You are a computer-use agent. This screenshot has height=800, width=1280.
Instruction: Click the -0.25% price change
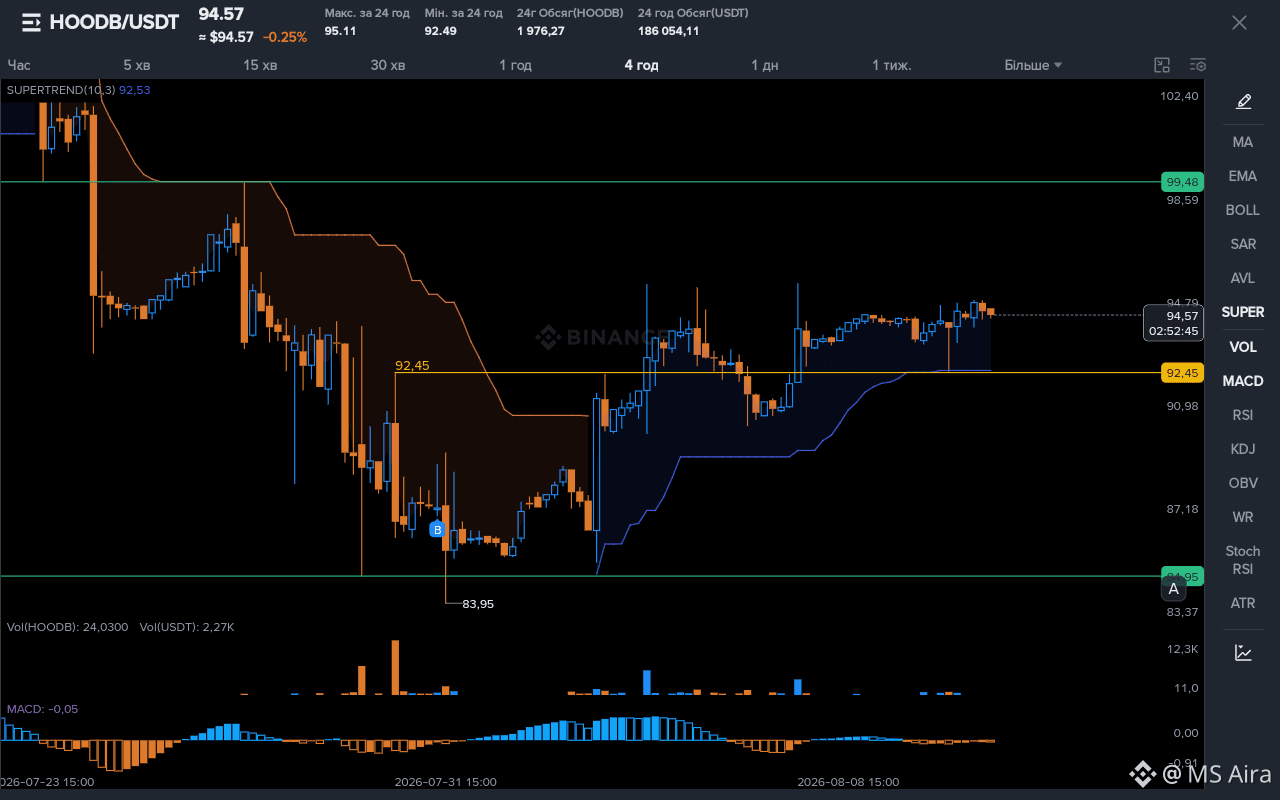tap(285, 37)
